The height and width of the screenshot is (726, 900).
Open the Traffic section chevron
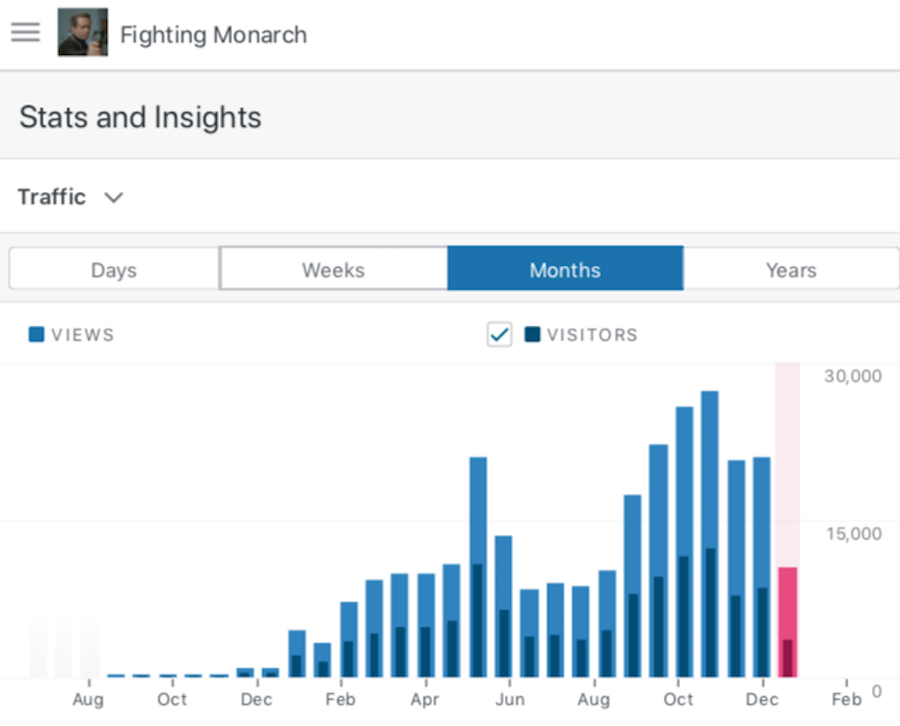pos(114,197)
